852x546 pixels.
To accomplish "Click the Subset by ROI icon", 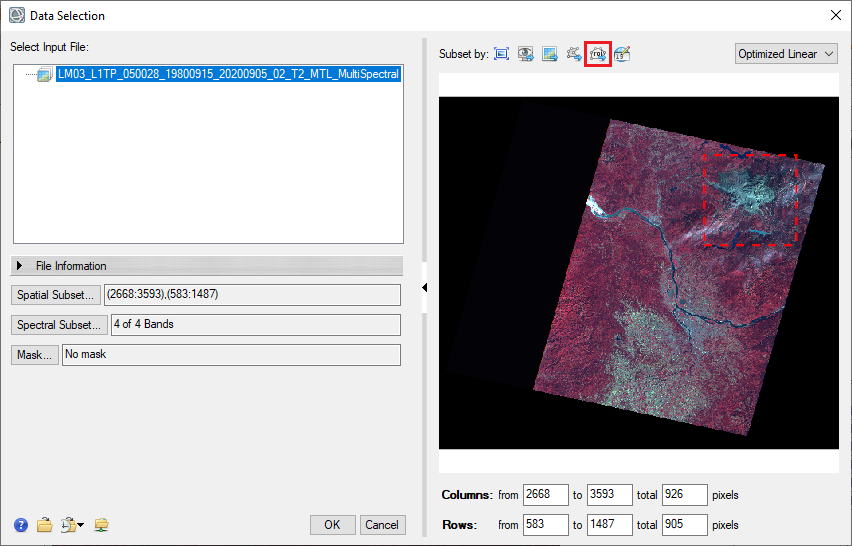I will [x=598, y=54].
